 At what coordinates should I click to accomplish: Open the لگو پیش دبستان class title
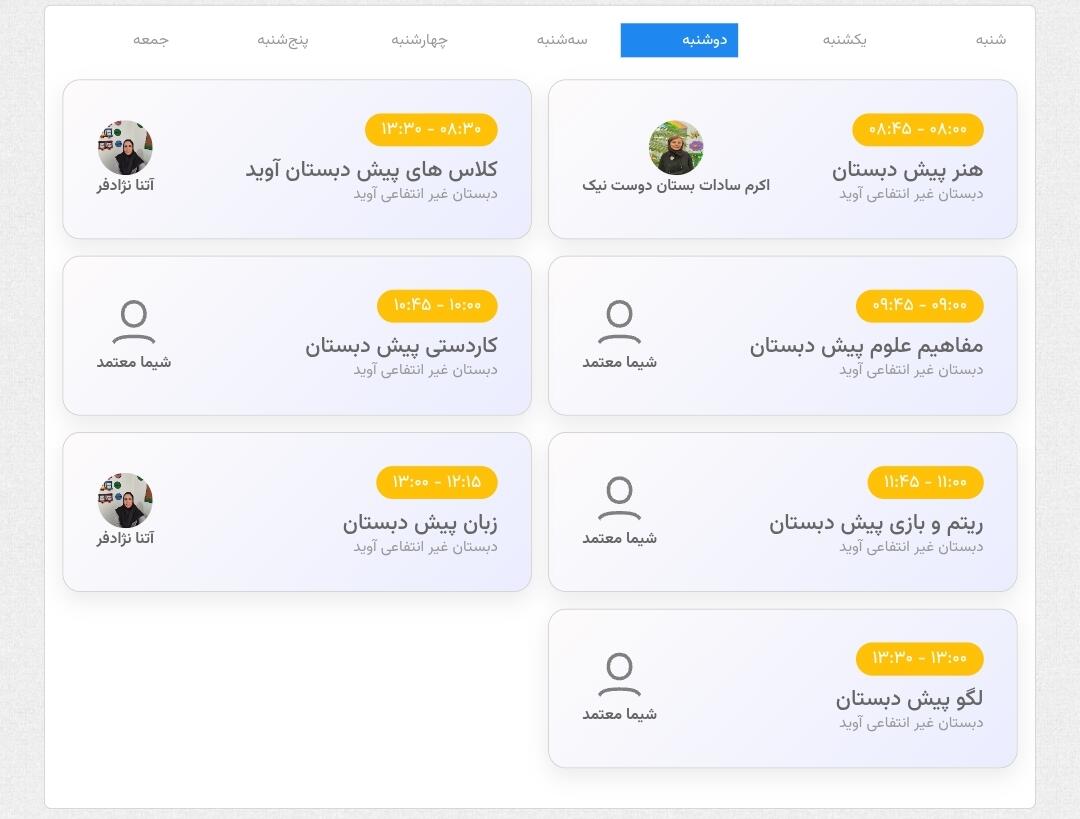click(x=909, y=698)
